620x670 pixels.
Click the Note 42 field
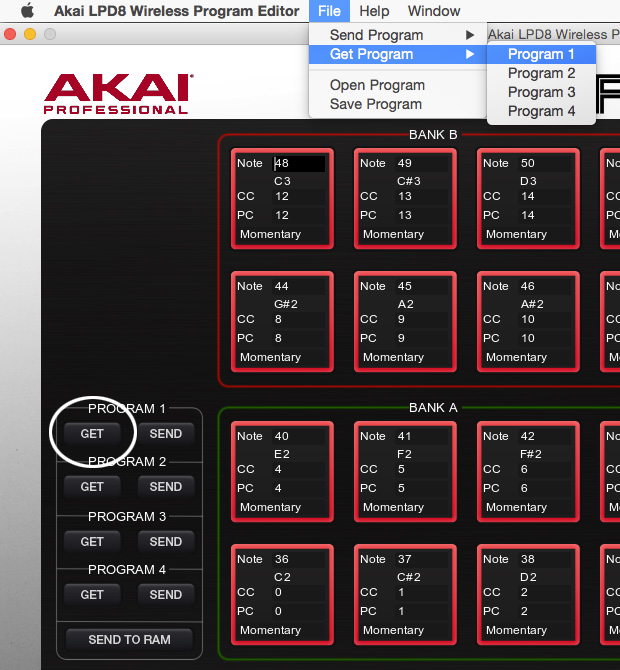(545, 436)
